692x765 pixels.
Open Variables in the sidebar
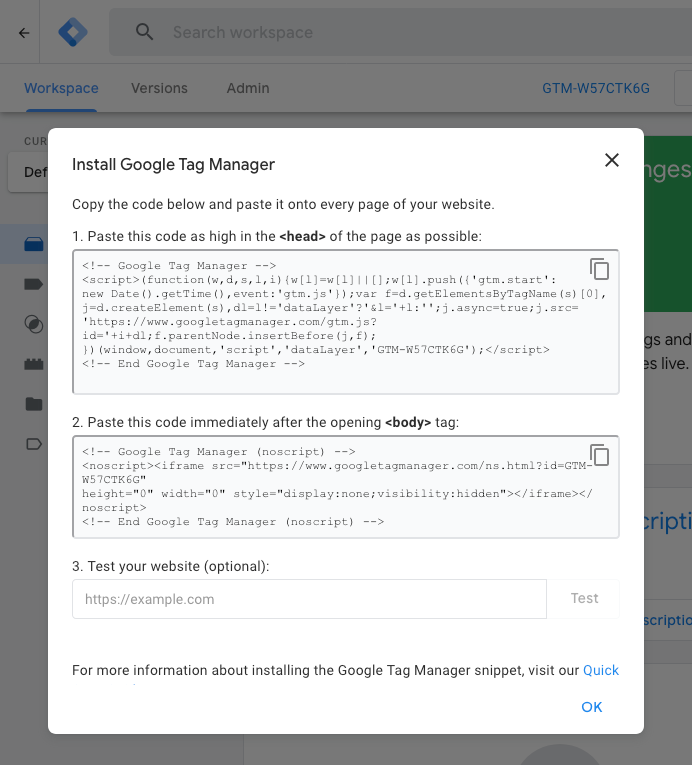click(x=34, y=364)
